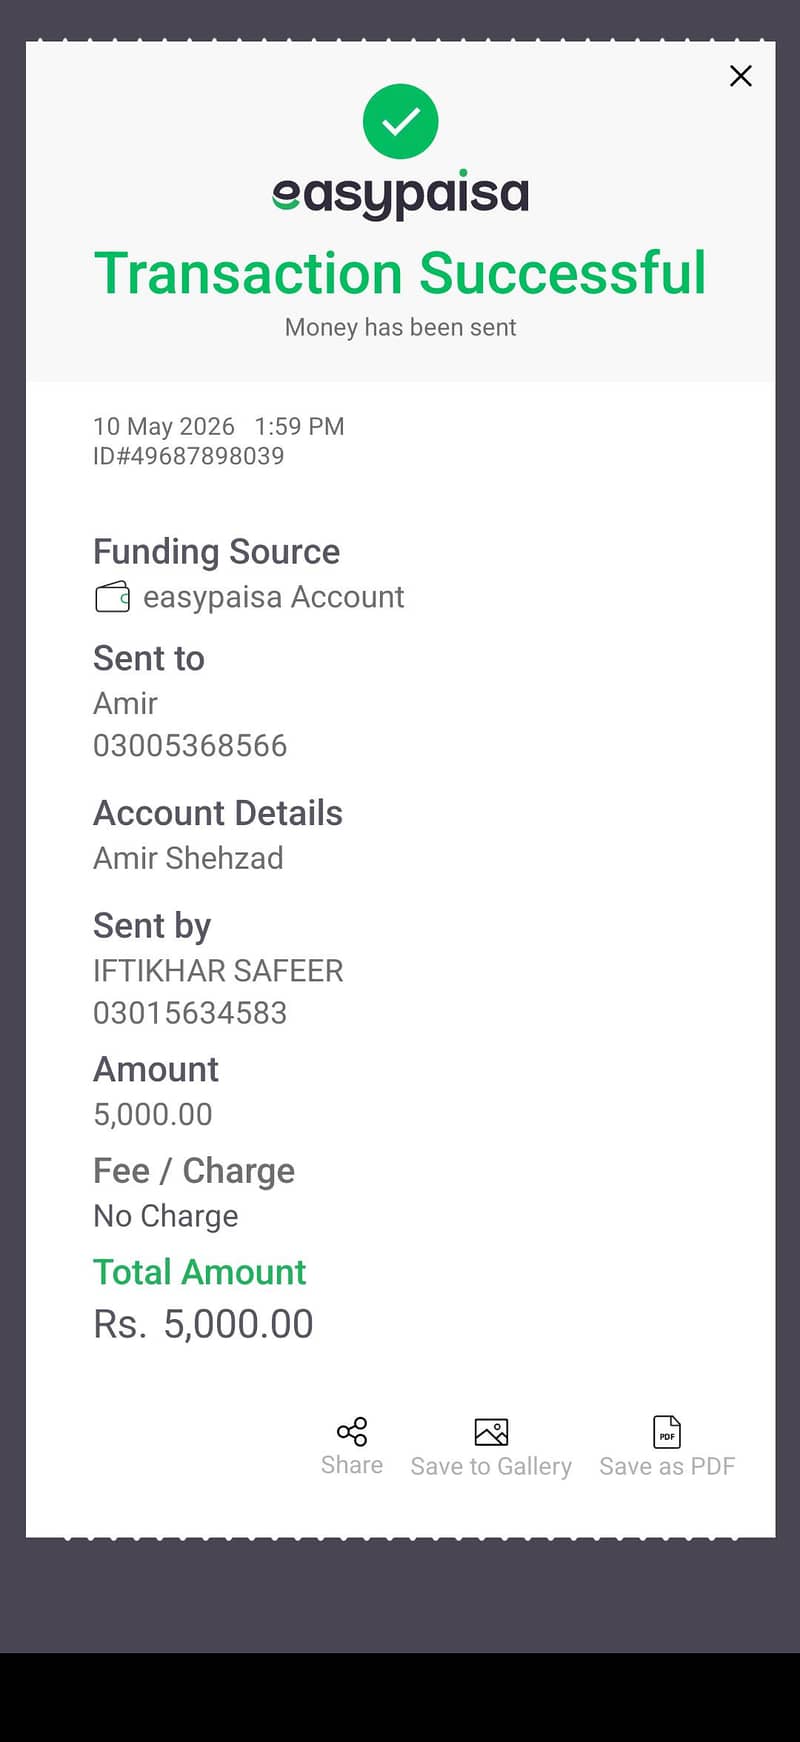800x1742 pixels.
Task: Tap the Save as PDF label
Action: click(x=667, y=1466)
